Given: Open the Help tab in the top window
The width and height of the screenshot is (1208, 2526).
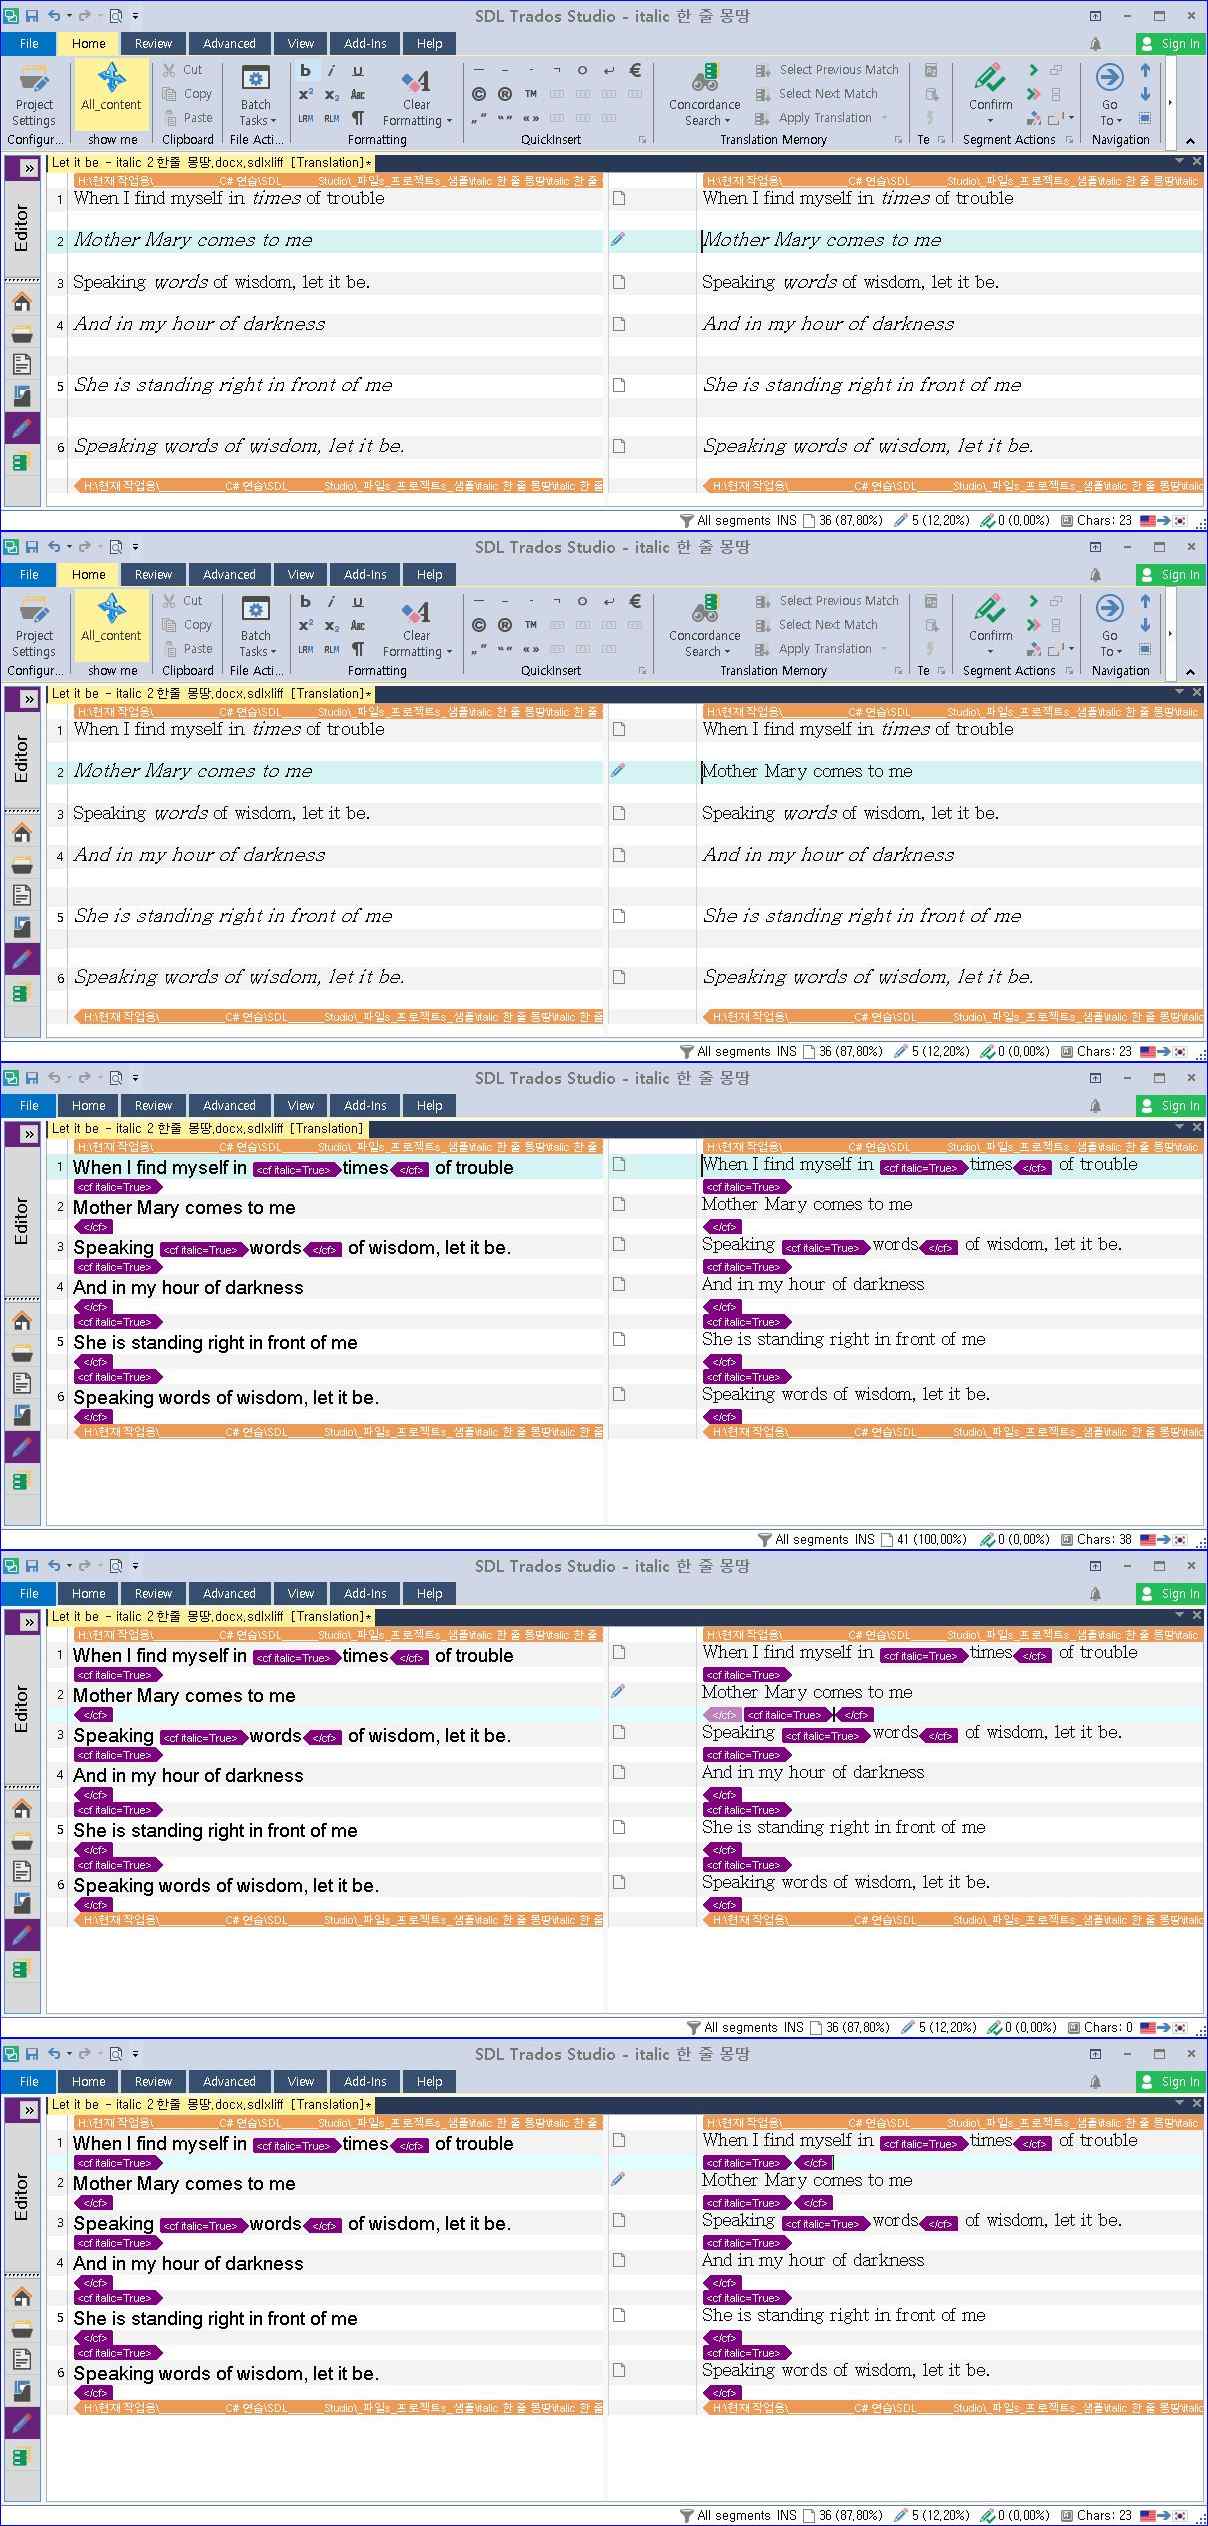Looking at the screenshot, I should [430, 44].
